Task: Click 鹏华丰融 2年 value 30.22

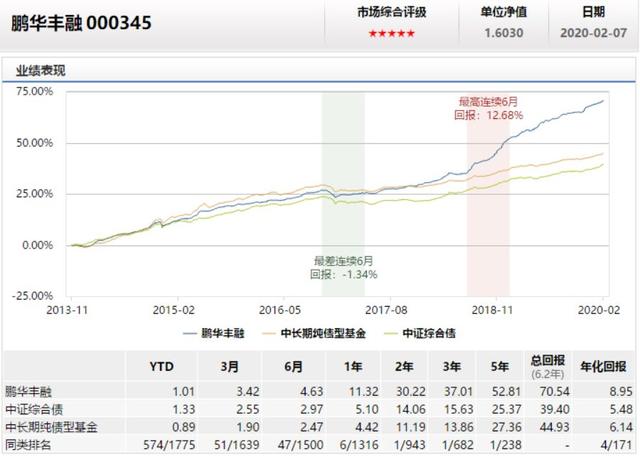Action: 411,392
